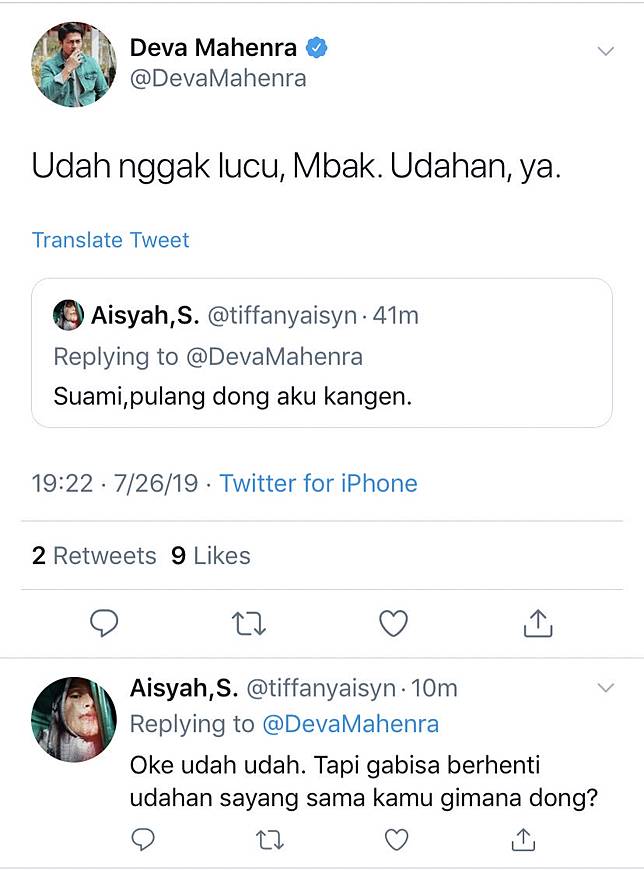The height and width of the screenshot is (870, 644).
Task: Tap the @DevaMahenra mention in bottom reply
Action: click(x=350, y=724)
